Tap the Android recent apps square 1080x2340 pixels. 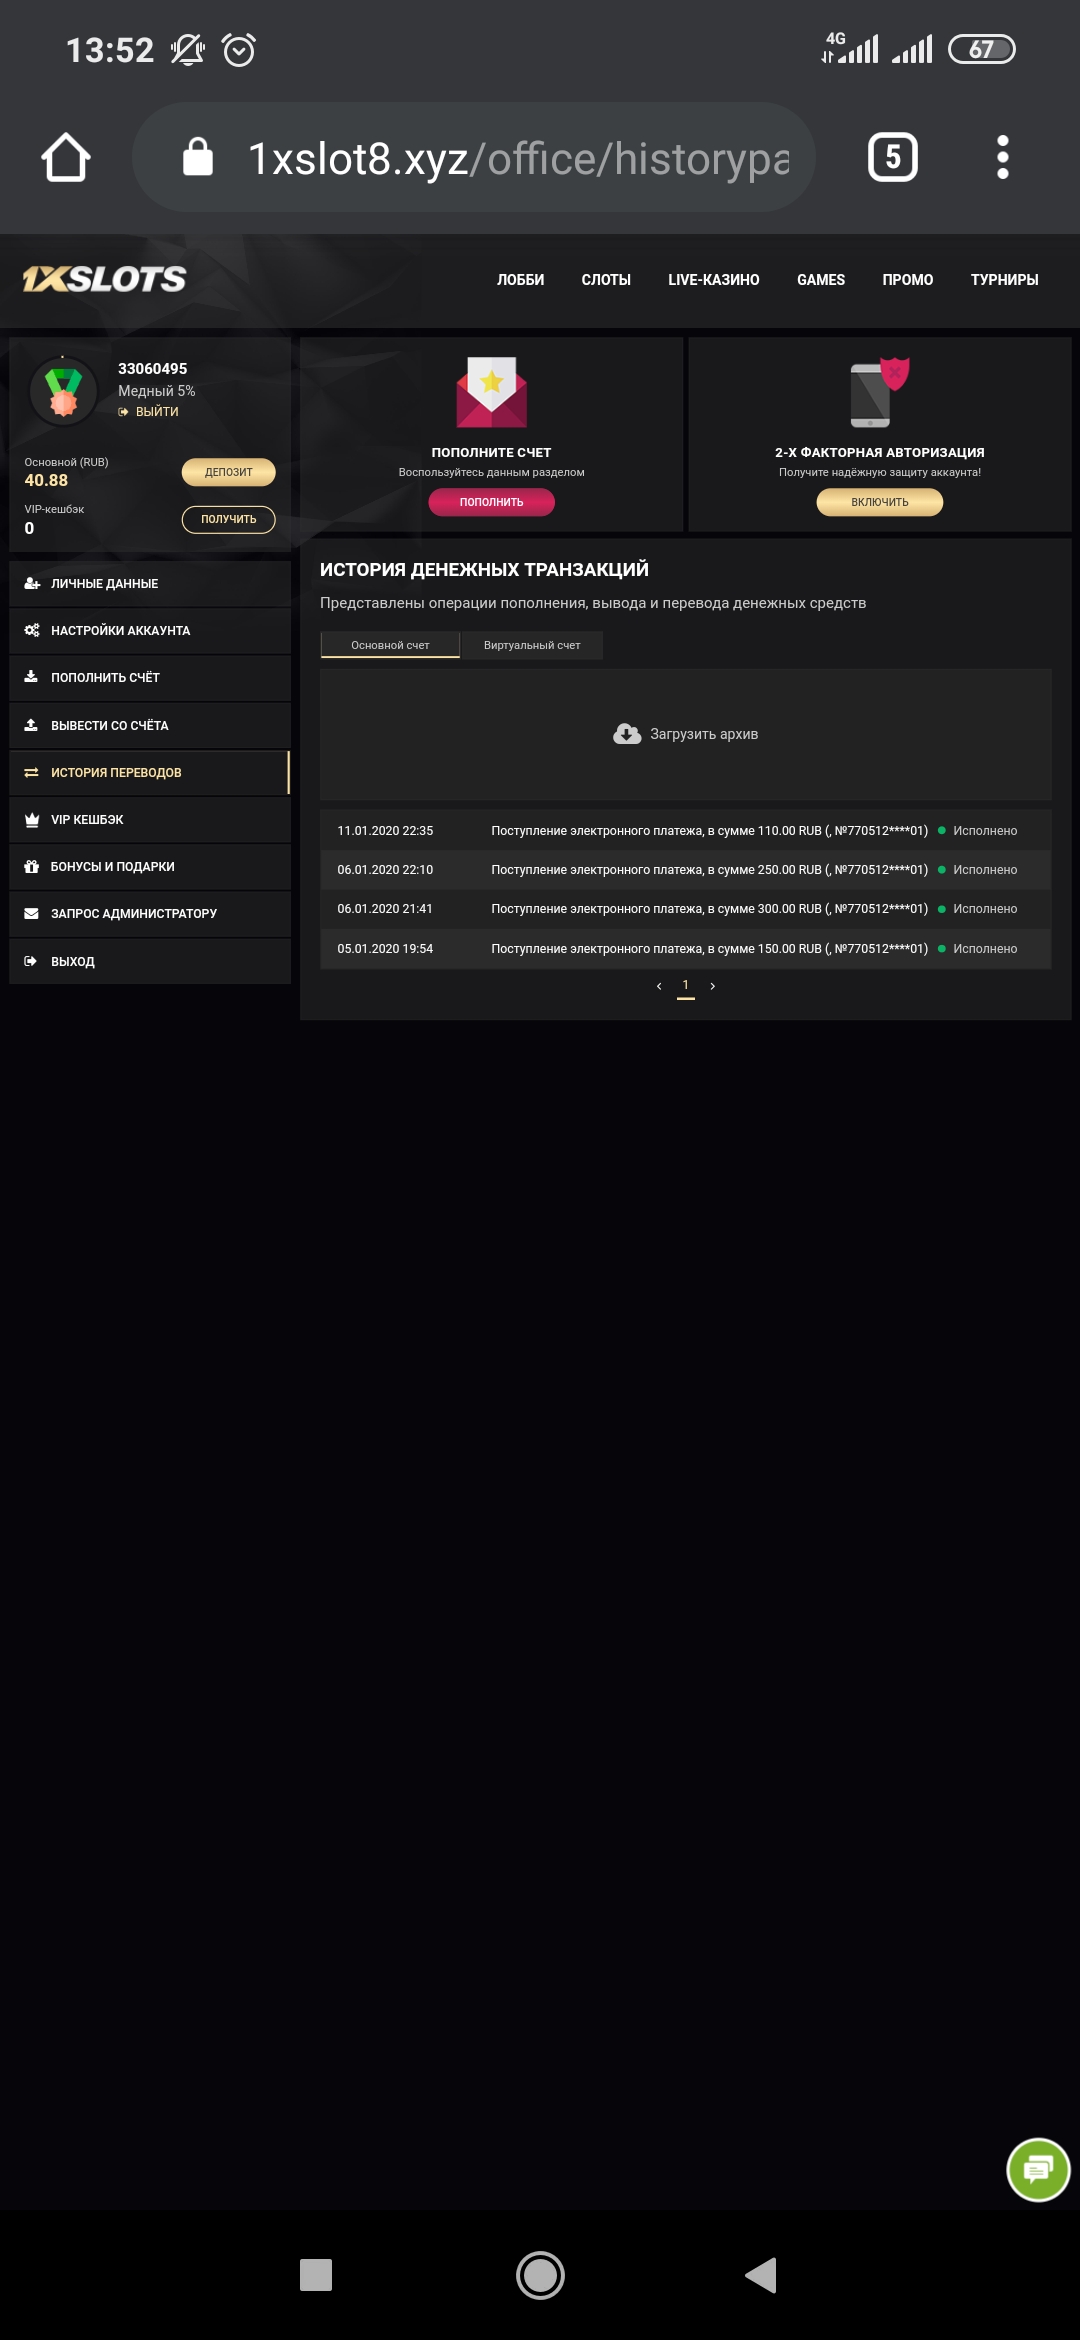[316, 2275]
